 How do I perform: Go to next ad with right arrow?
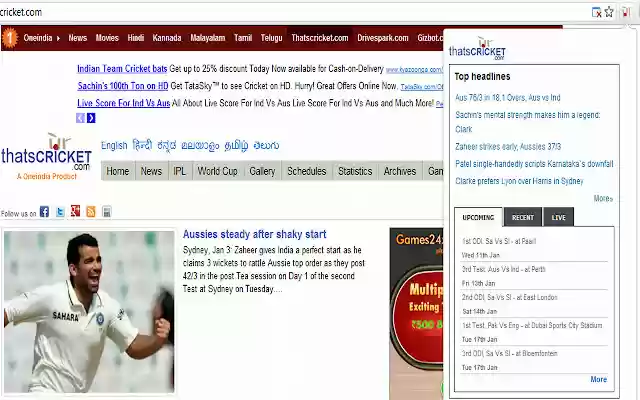[91, 118]
